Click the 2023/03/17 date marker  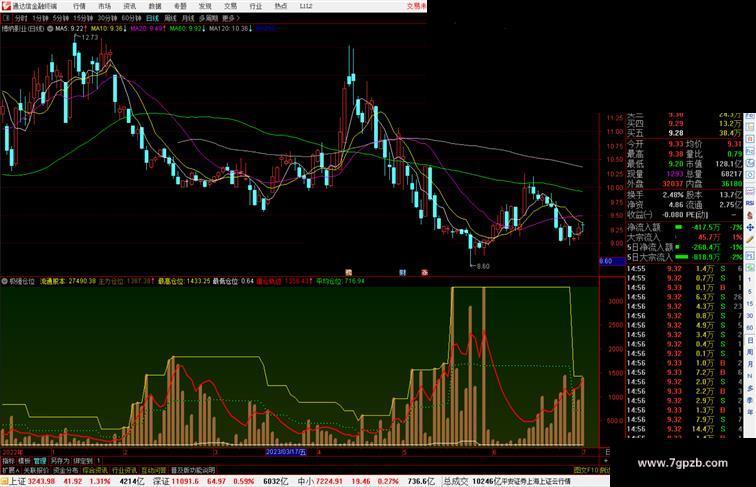[x=286, y=452]
